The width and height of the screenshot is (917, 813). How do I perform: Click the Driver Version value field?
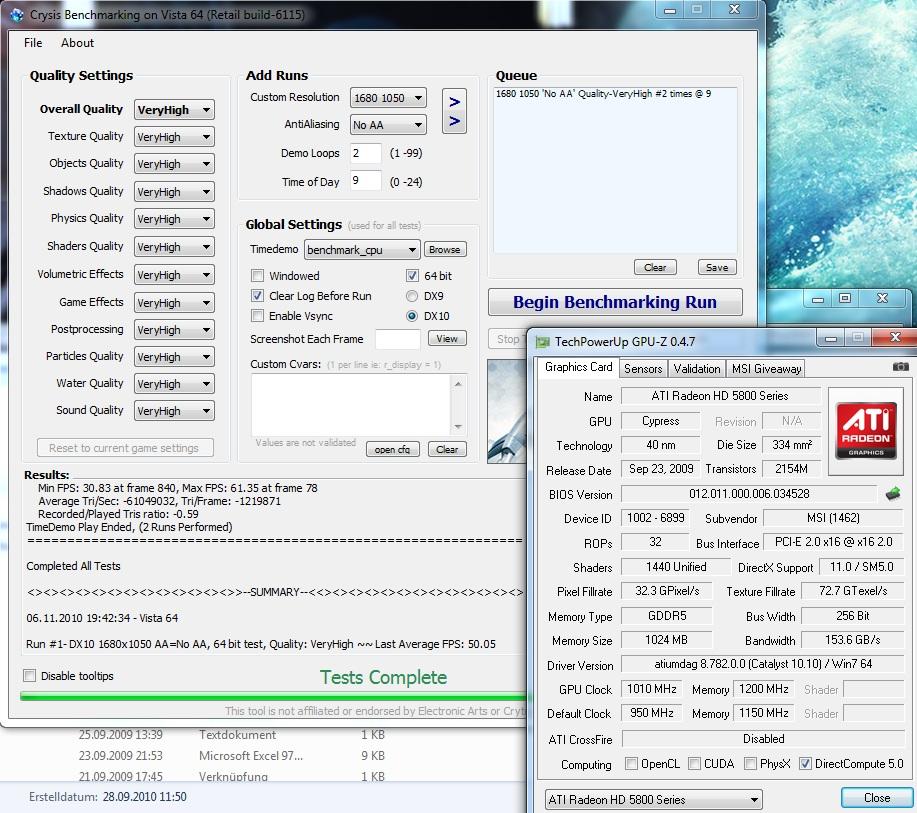pos(763,664)
